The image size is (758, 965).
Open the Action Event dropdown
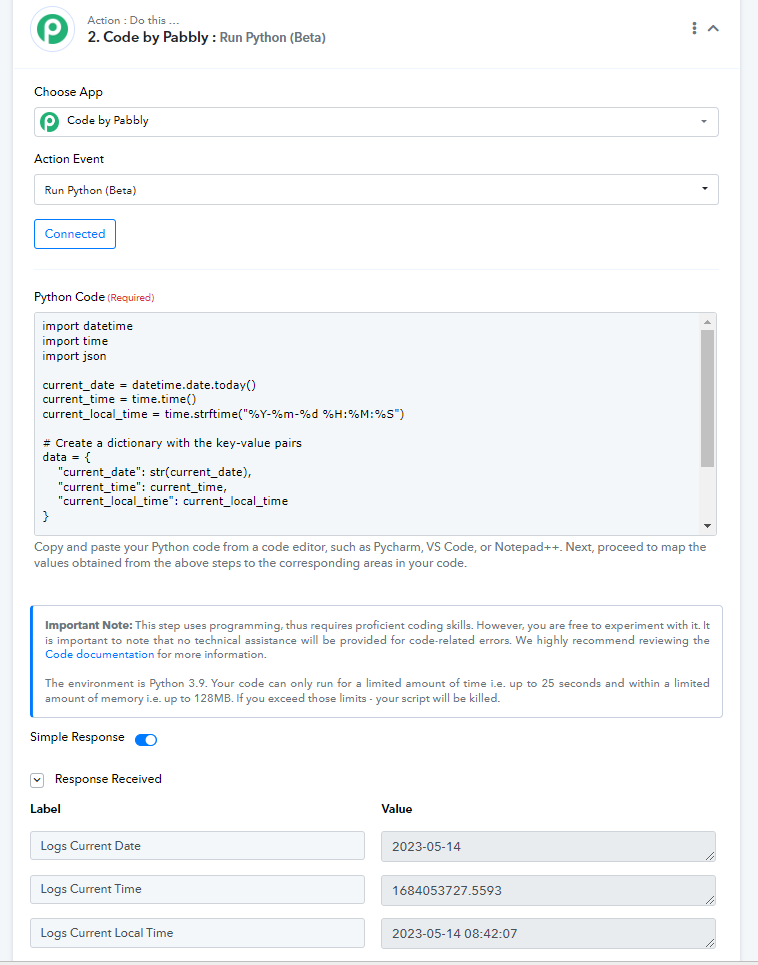point(376,190)
